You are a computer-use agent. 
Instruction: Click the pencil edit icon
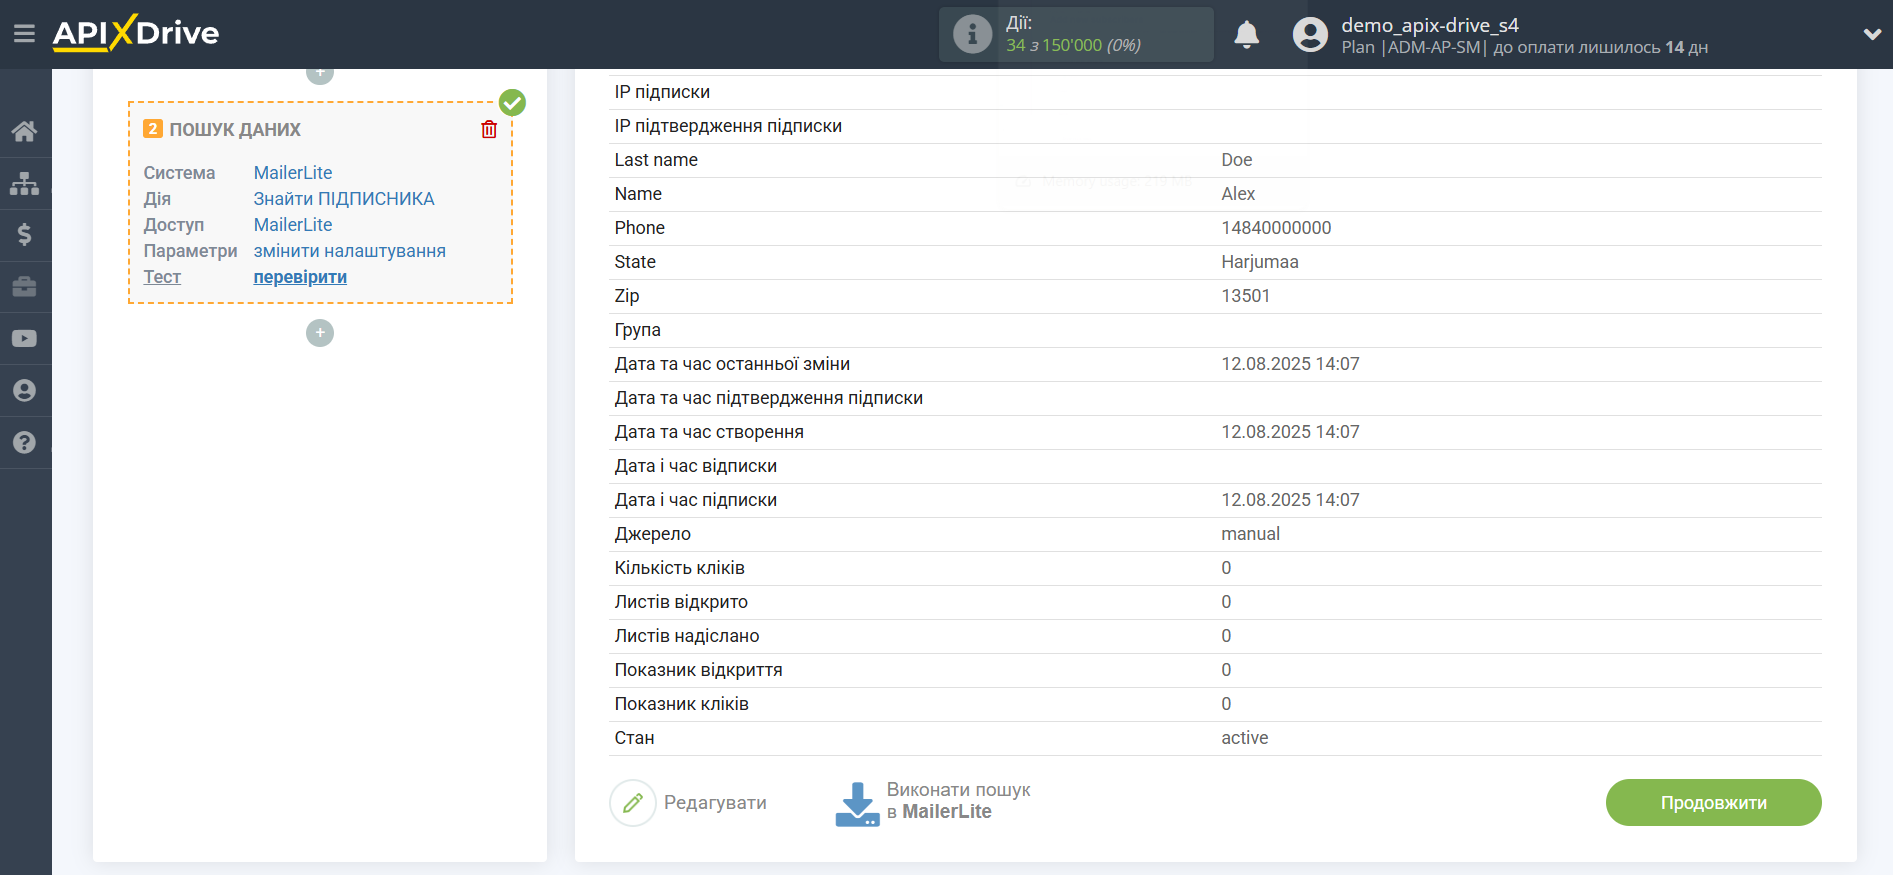[633, 803]
